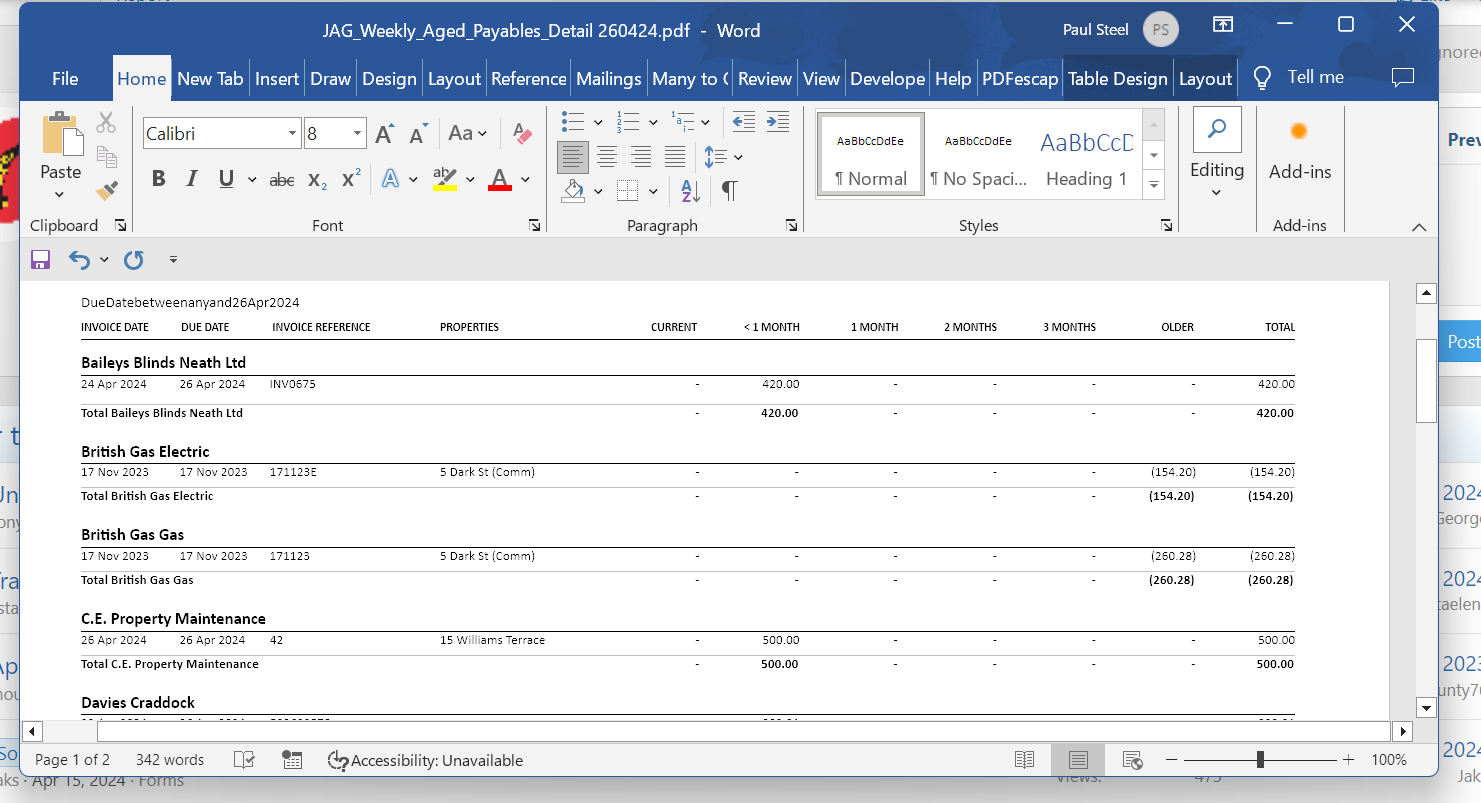1481x803 pixels.
Task: Toggle Align Left
Action: (573, 156)
